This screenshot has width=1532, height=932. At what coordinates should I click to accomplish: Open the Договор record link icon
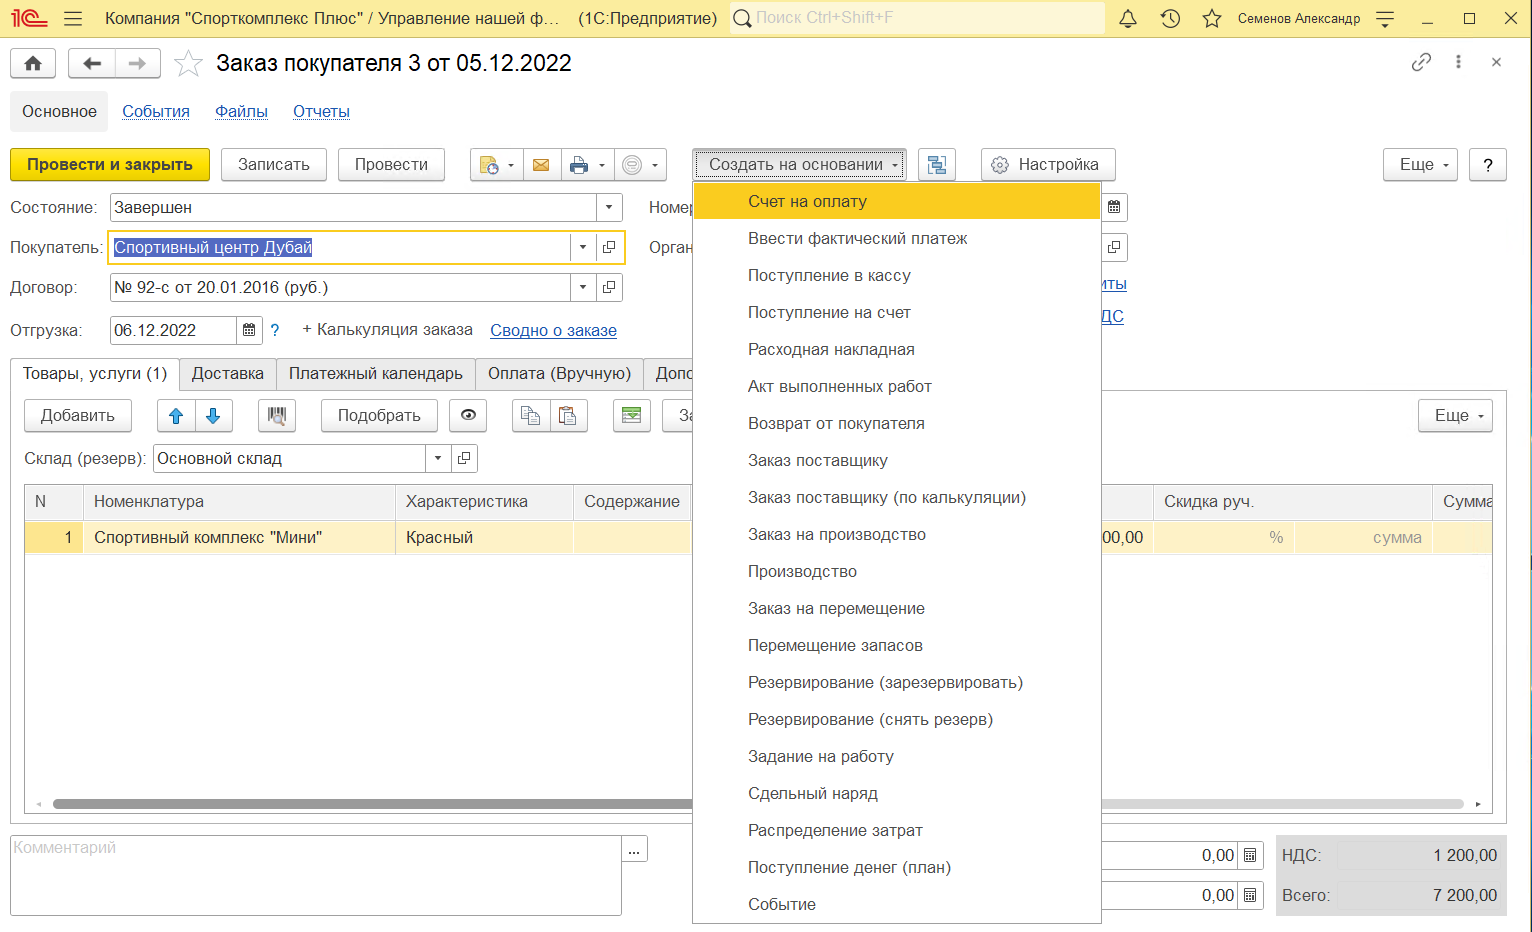pos(609,287)
